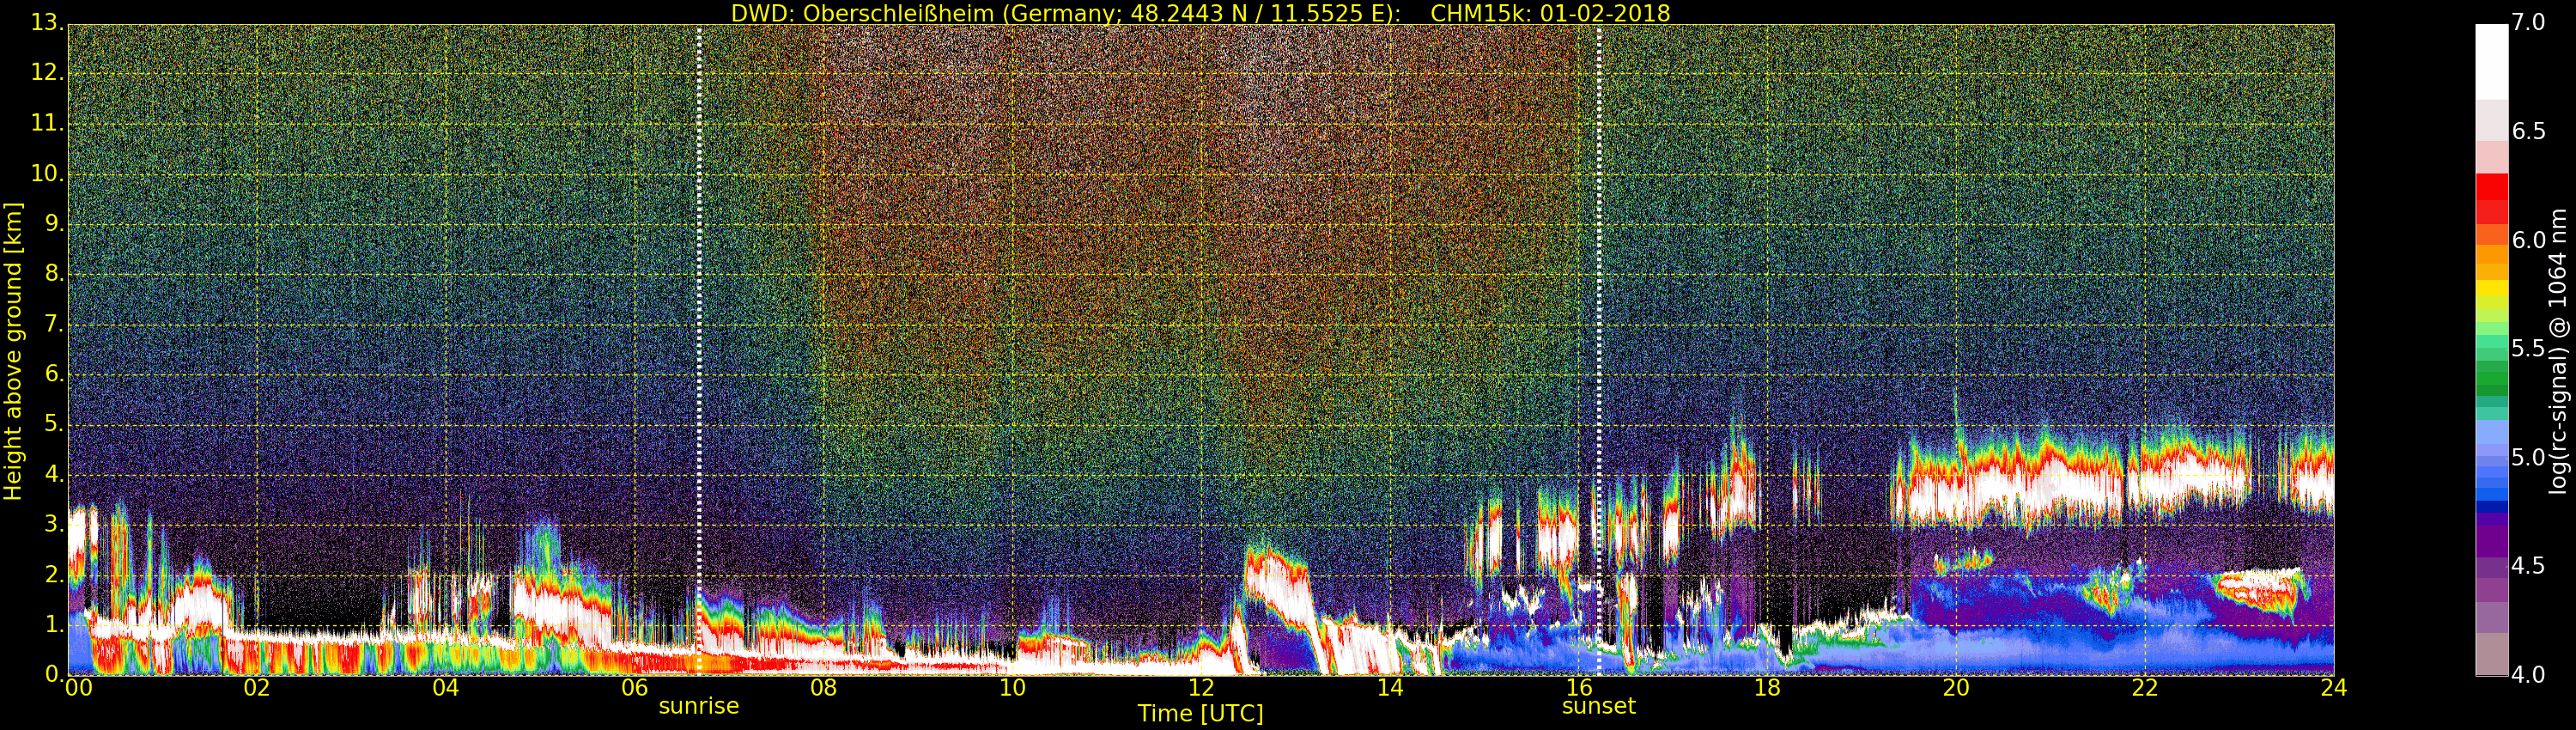This screenshot has height=730, width=2576.
Task: Click the 00 hour tick on time axis
Action: point(78,688)
